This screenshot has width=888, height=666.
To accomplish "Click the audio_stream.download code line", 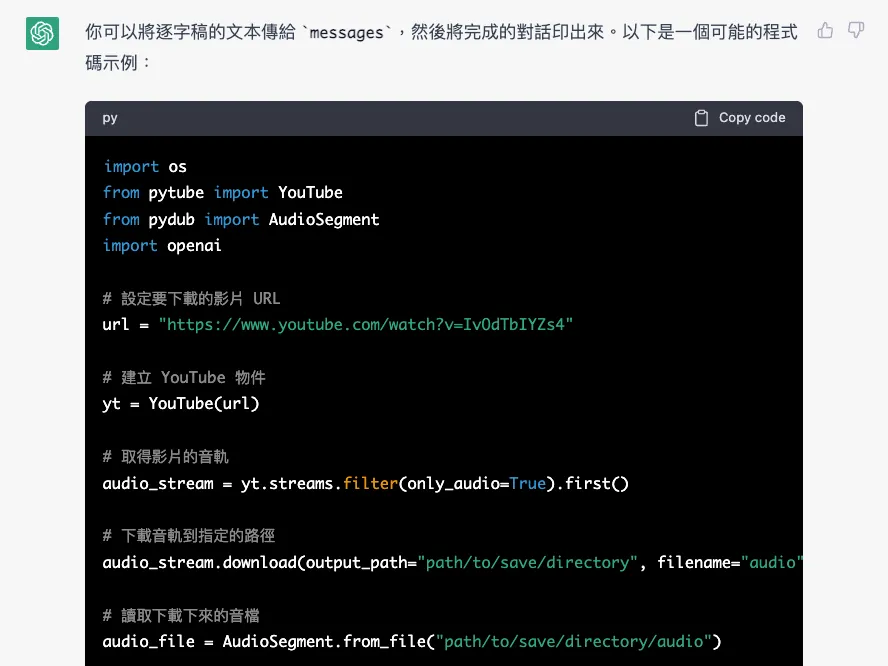I will click(x=452, y=562).
